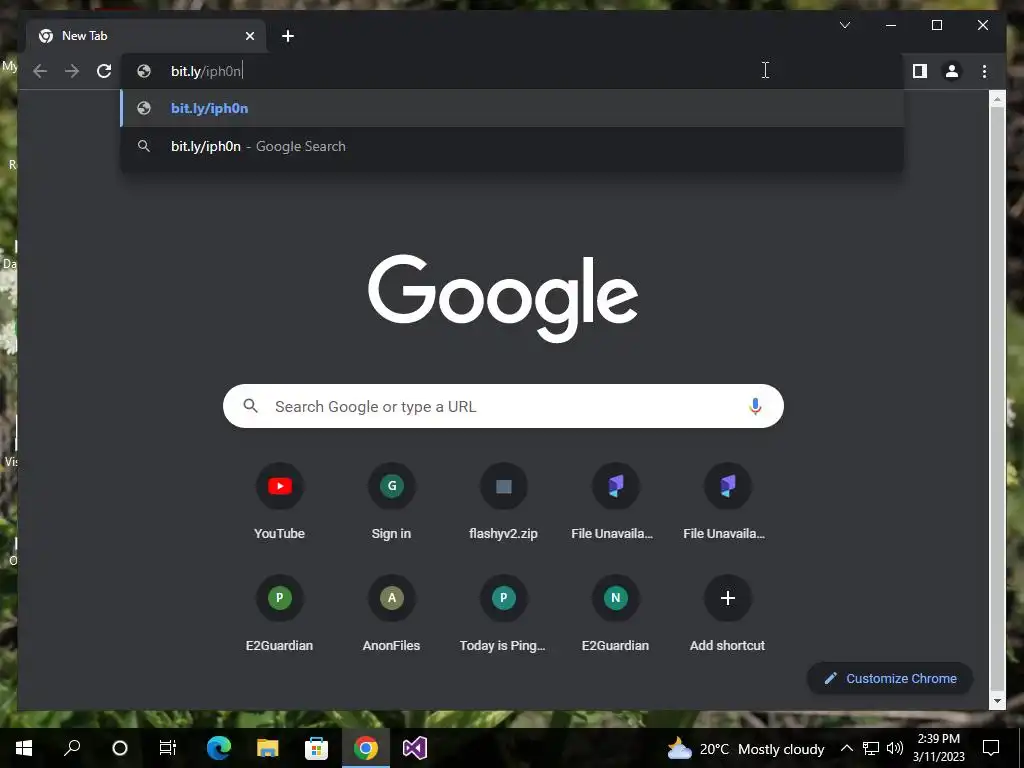Viewport: 1024px width, 768px height.
Task: Launch Microsoft Edge from the taskbar
Action: tap(219, 748)
